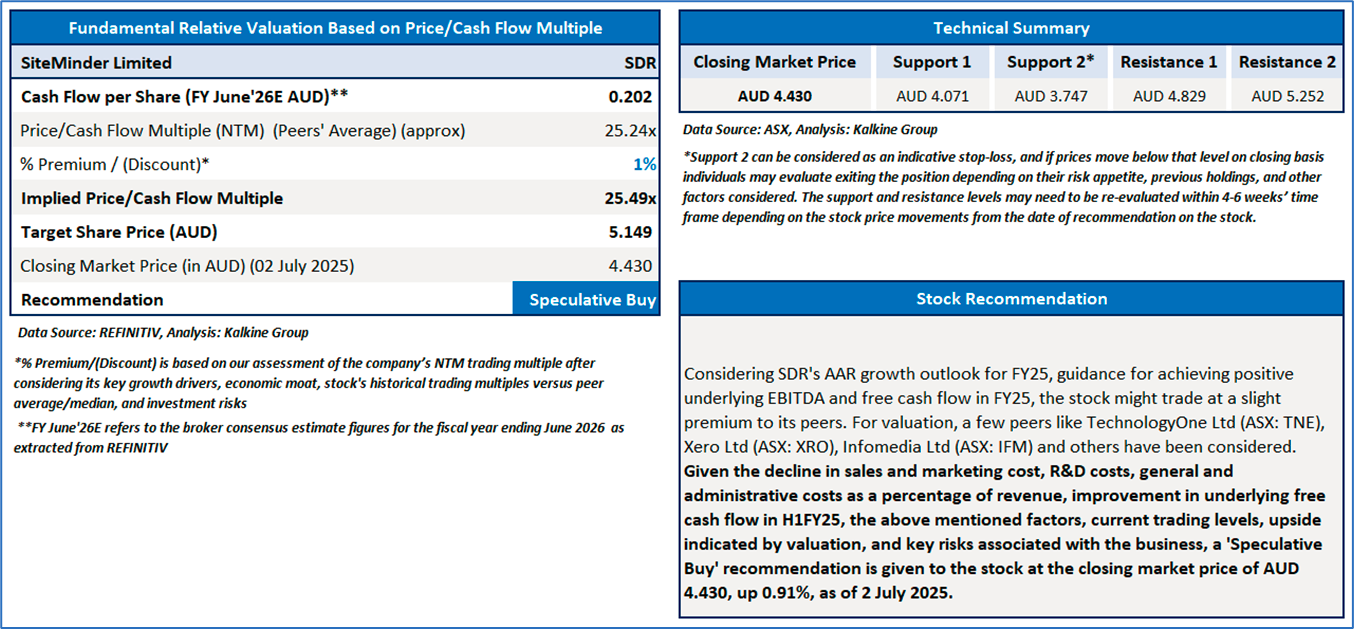Select the Cash Flow per Share value 0.202

coord(630,97)
